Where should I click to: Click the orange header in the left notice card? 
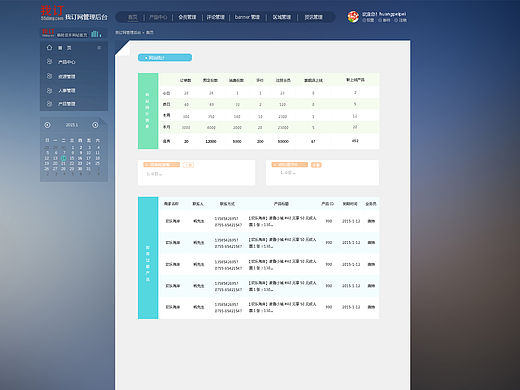point(162,165)
